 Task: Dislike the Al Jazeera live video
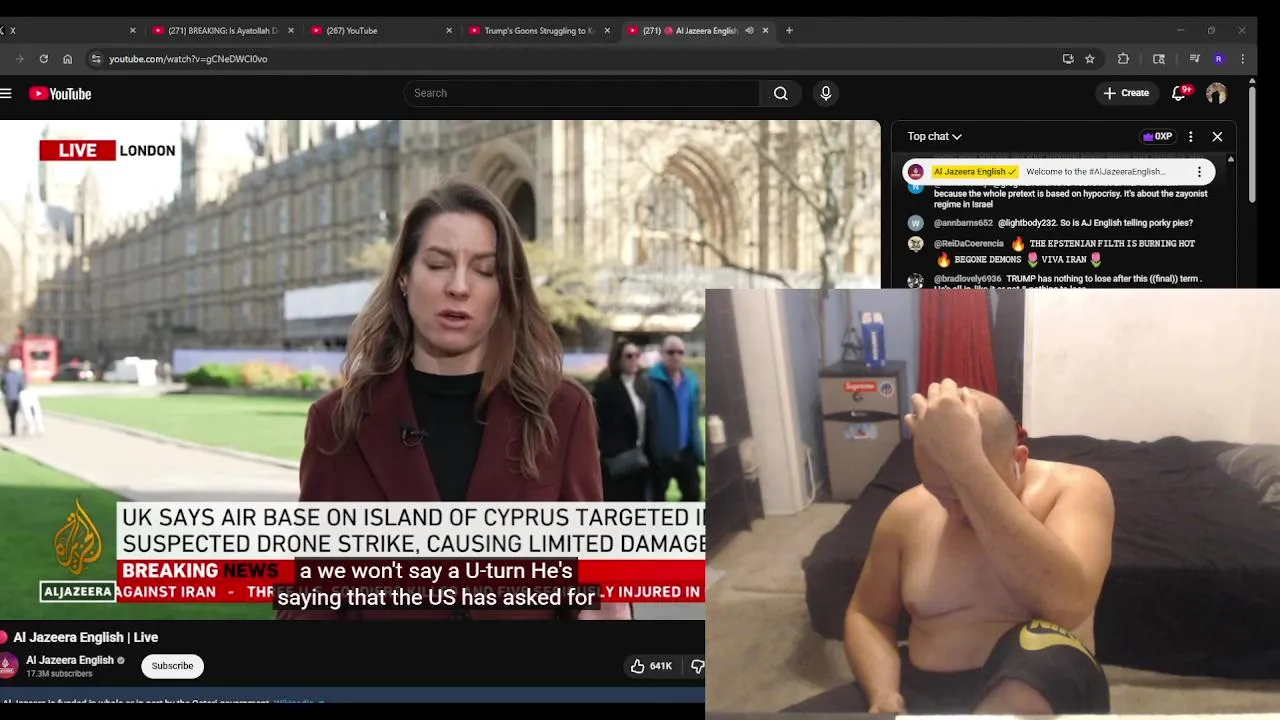click(x=697, y=666)
